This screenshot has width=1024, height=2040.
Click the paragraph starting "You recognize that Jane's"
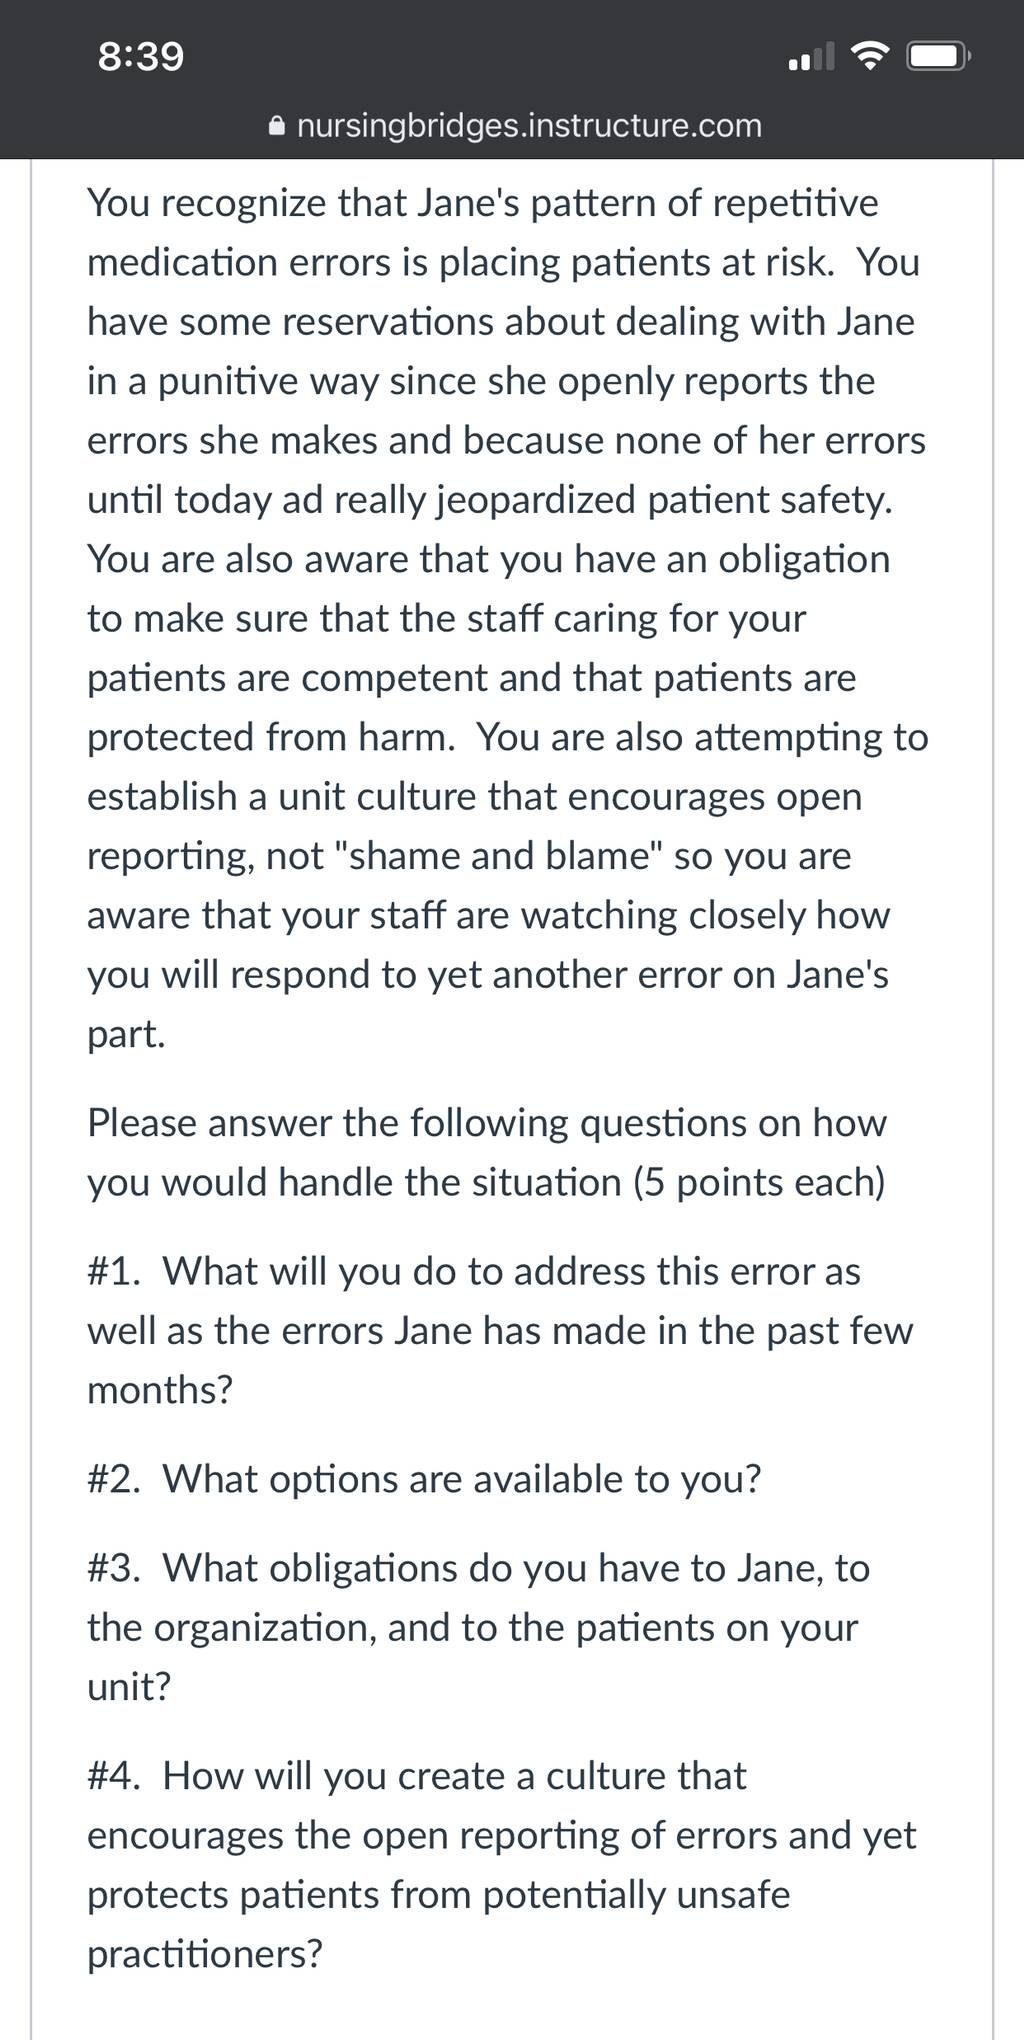tap(508, 618)
